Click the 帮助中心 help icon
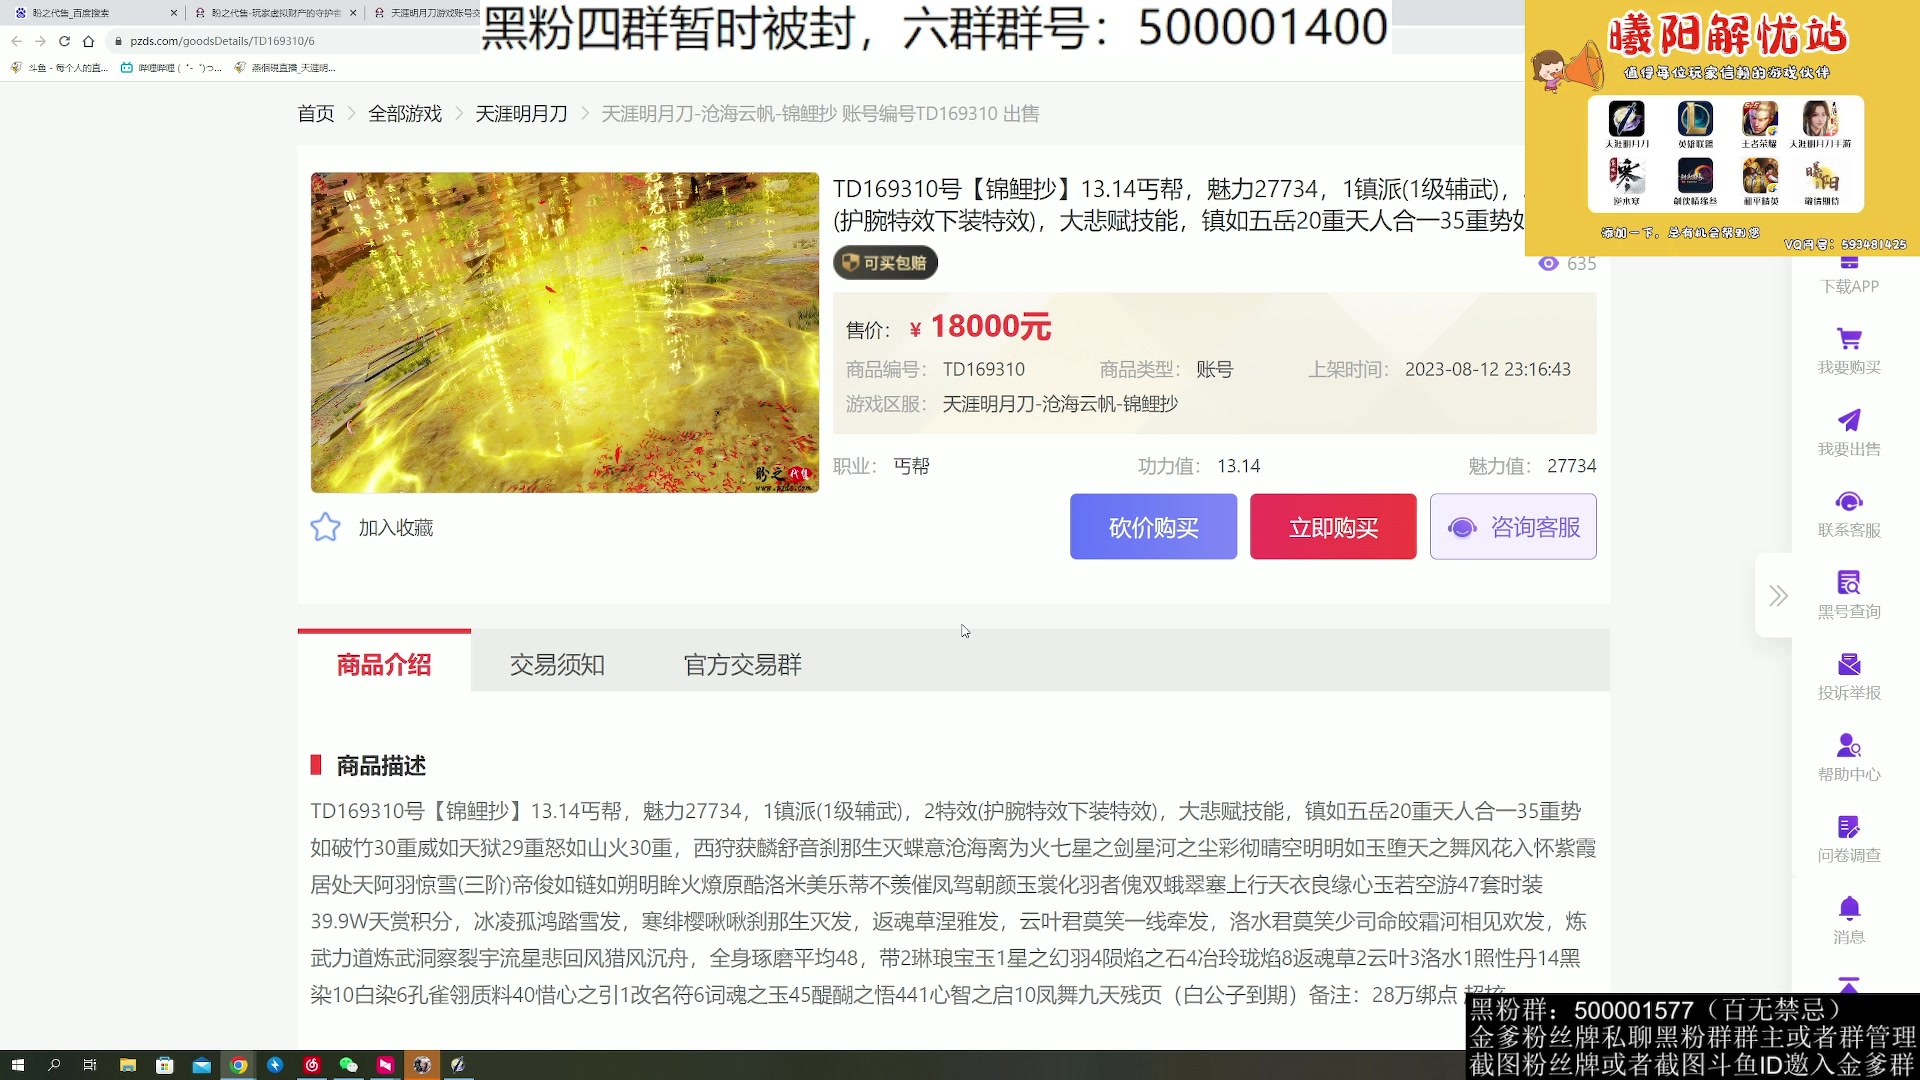This screenshot has width=1920, height=1080. [1851, 745]
